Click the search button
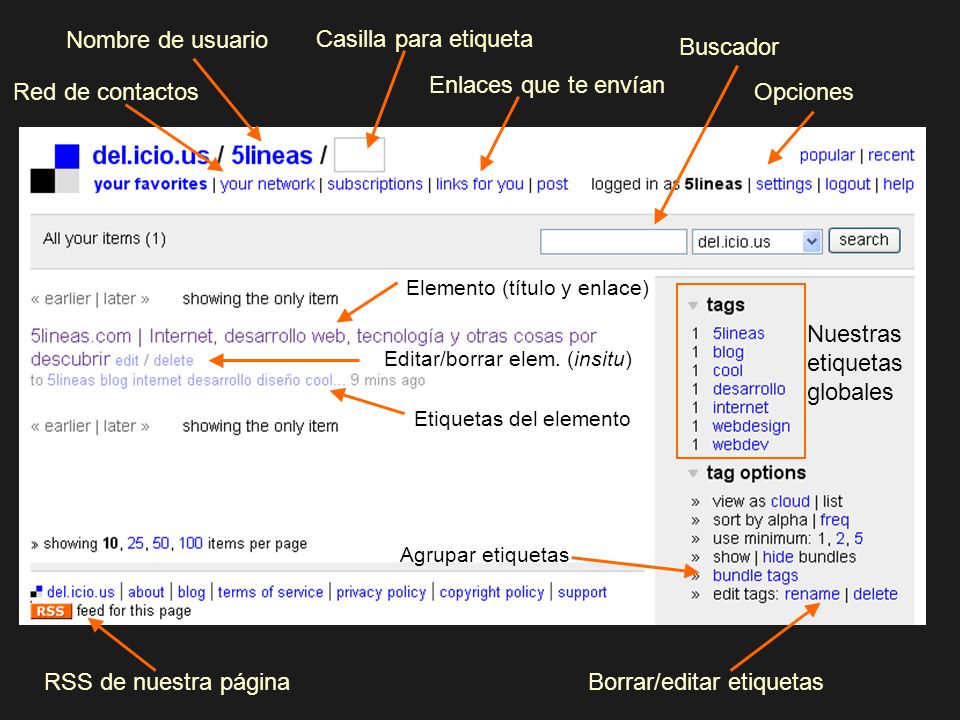 point(864,240)
